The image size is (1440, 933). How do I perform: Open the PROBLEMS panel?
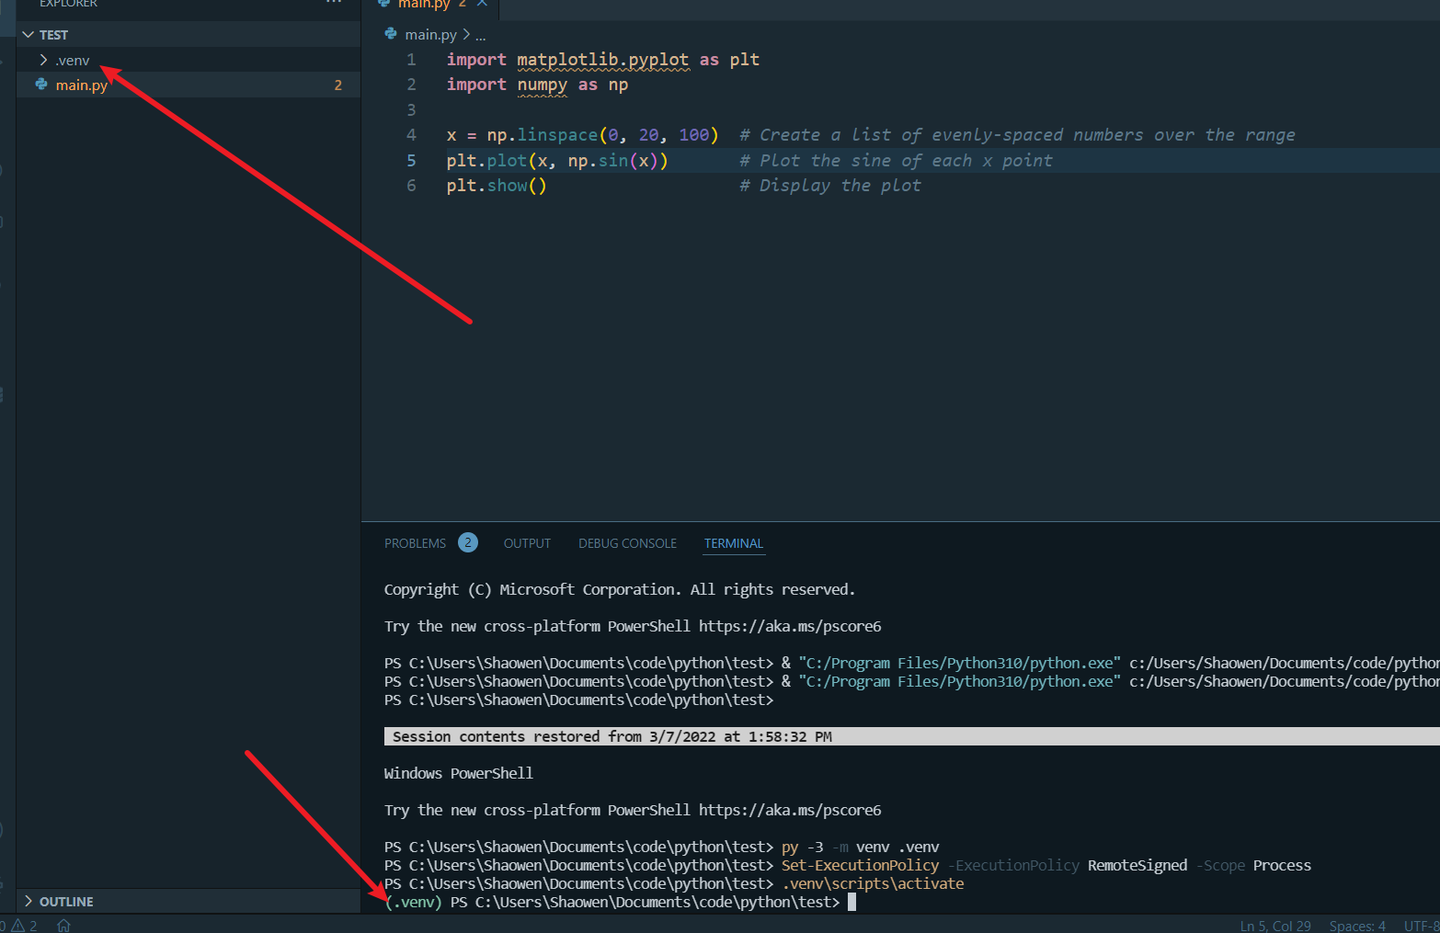point(415,543)
